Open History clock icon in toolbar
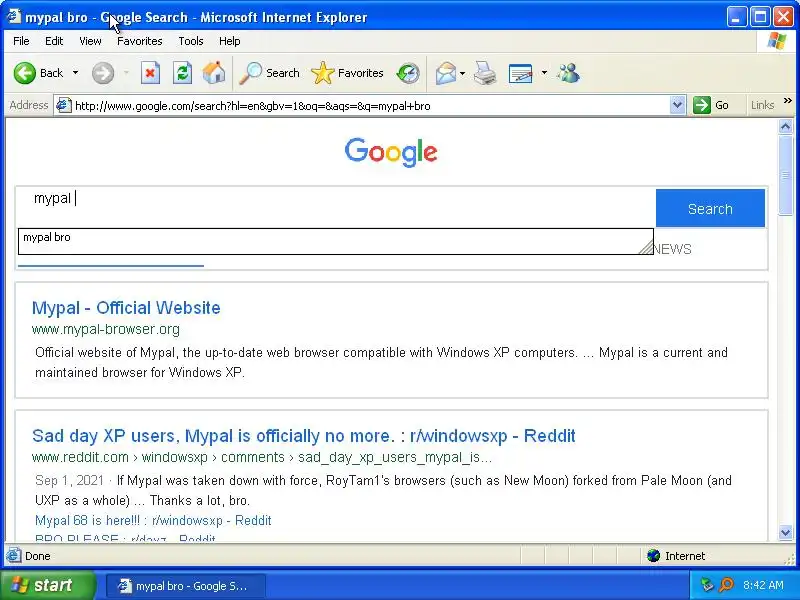This screenshot has width=800, height=600. point(408,73)
